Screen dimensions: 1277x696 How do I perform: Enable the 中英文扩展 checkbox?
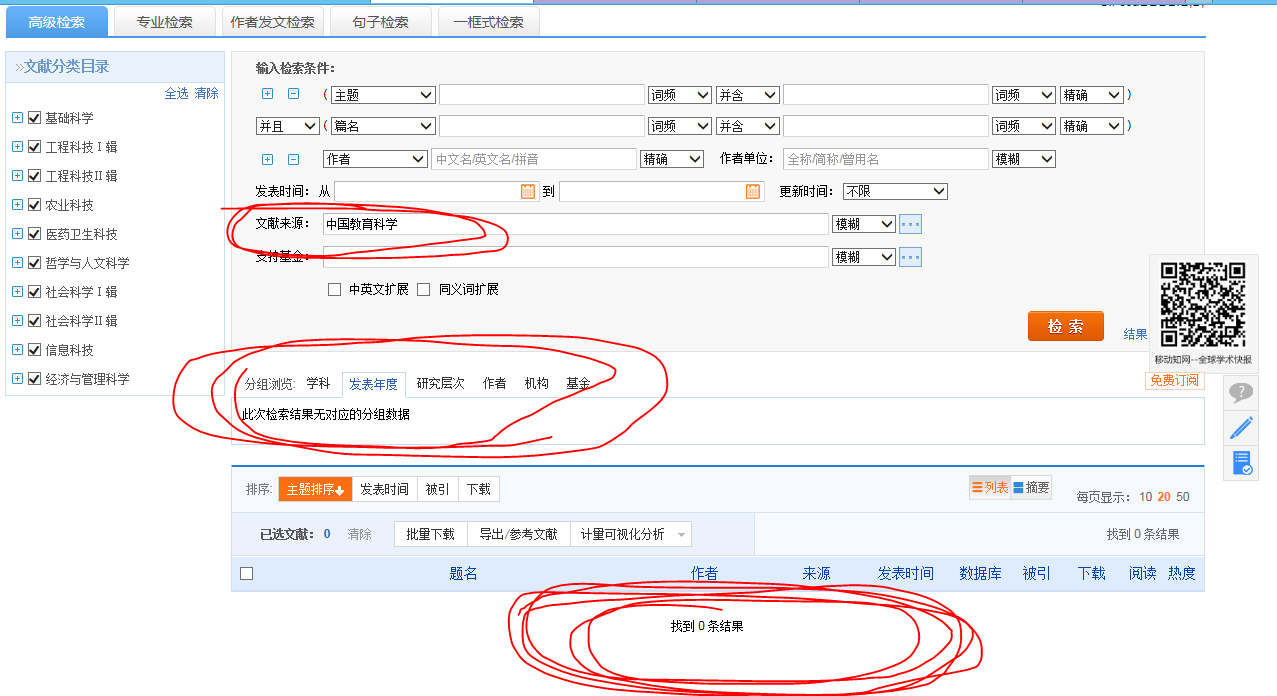tap(335, 290)
